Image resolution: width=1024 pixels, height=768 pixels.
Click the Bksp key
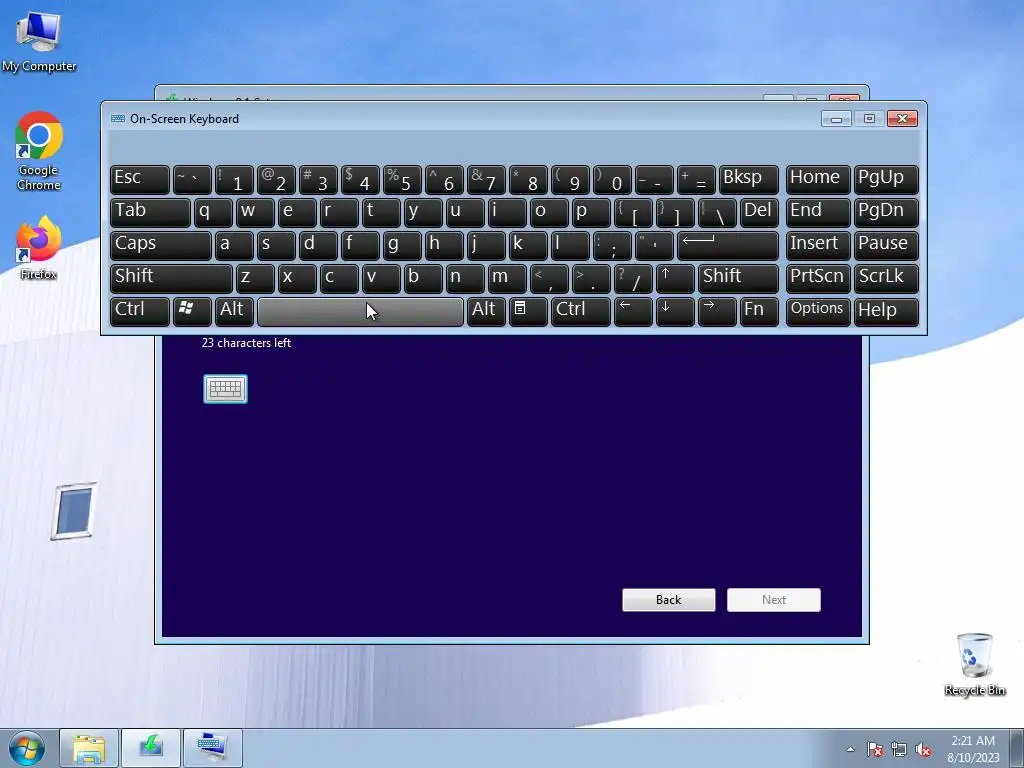coord(748,180)
